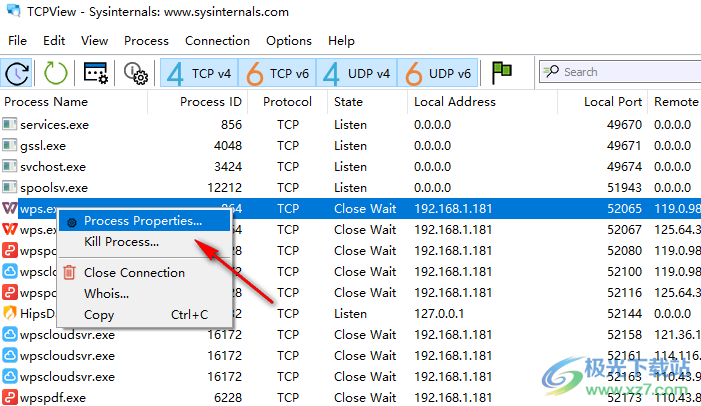
Task: Open the Options menu
Action: 289,41
